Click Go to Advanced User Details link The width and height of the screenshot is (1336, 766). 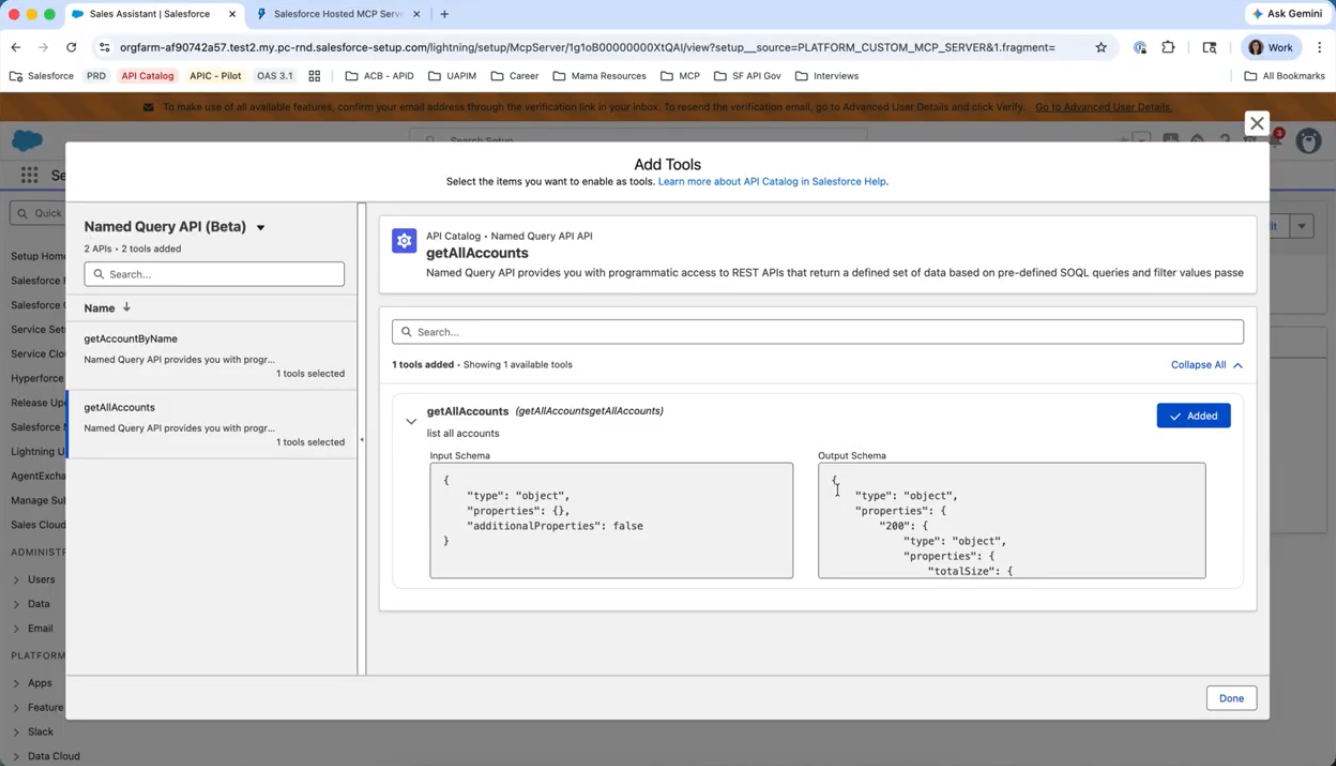[1103, 107]
